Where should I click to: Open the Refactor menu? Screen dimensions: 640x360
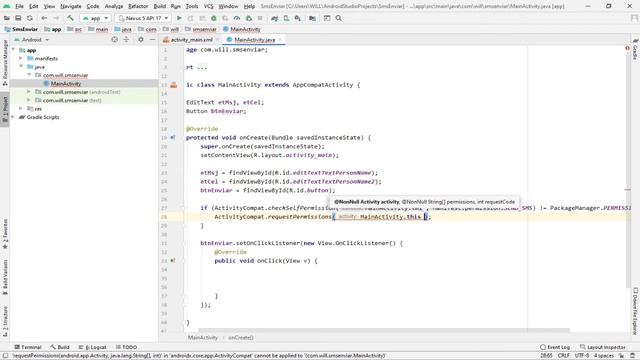(x=138, y=6)
